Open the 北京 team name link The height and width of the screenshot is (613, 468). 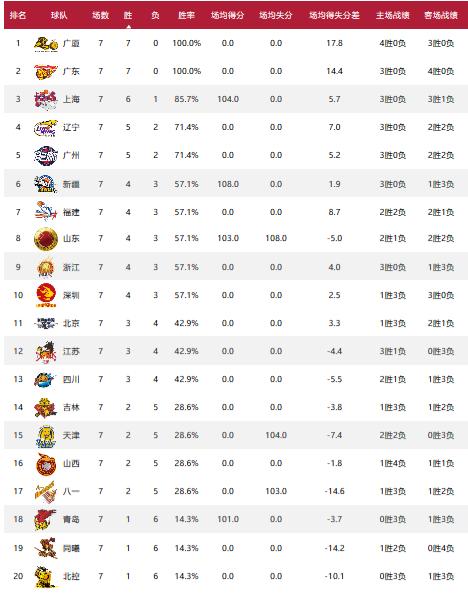(71, 323)
